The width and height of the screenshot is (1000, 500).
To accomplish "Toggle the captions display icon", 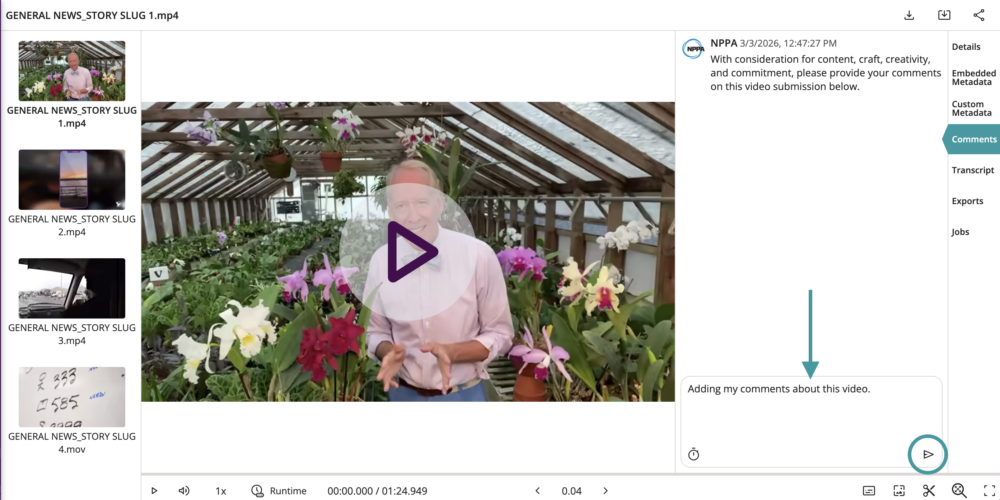I will (869, 490).
